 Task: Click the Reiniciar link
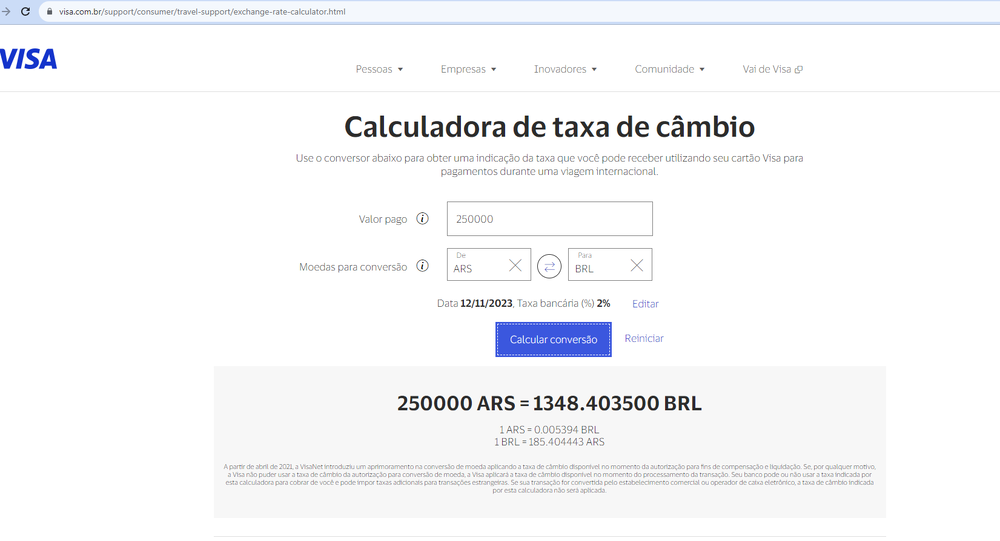click(644, 339)
